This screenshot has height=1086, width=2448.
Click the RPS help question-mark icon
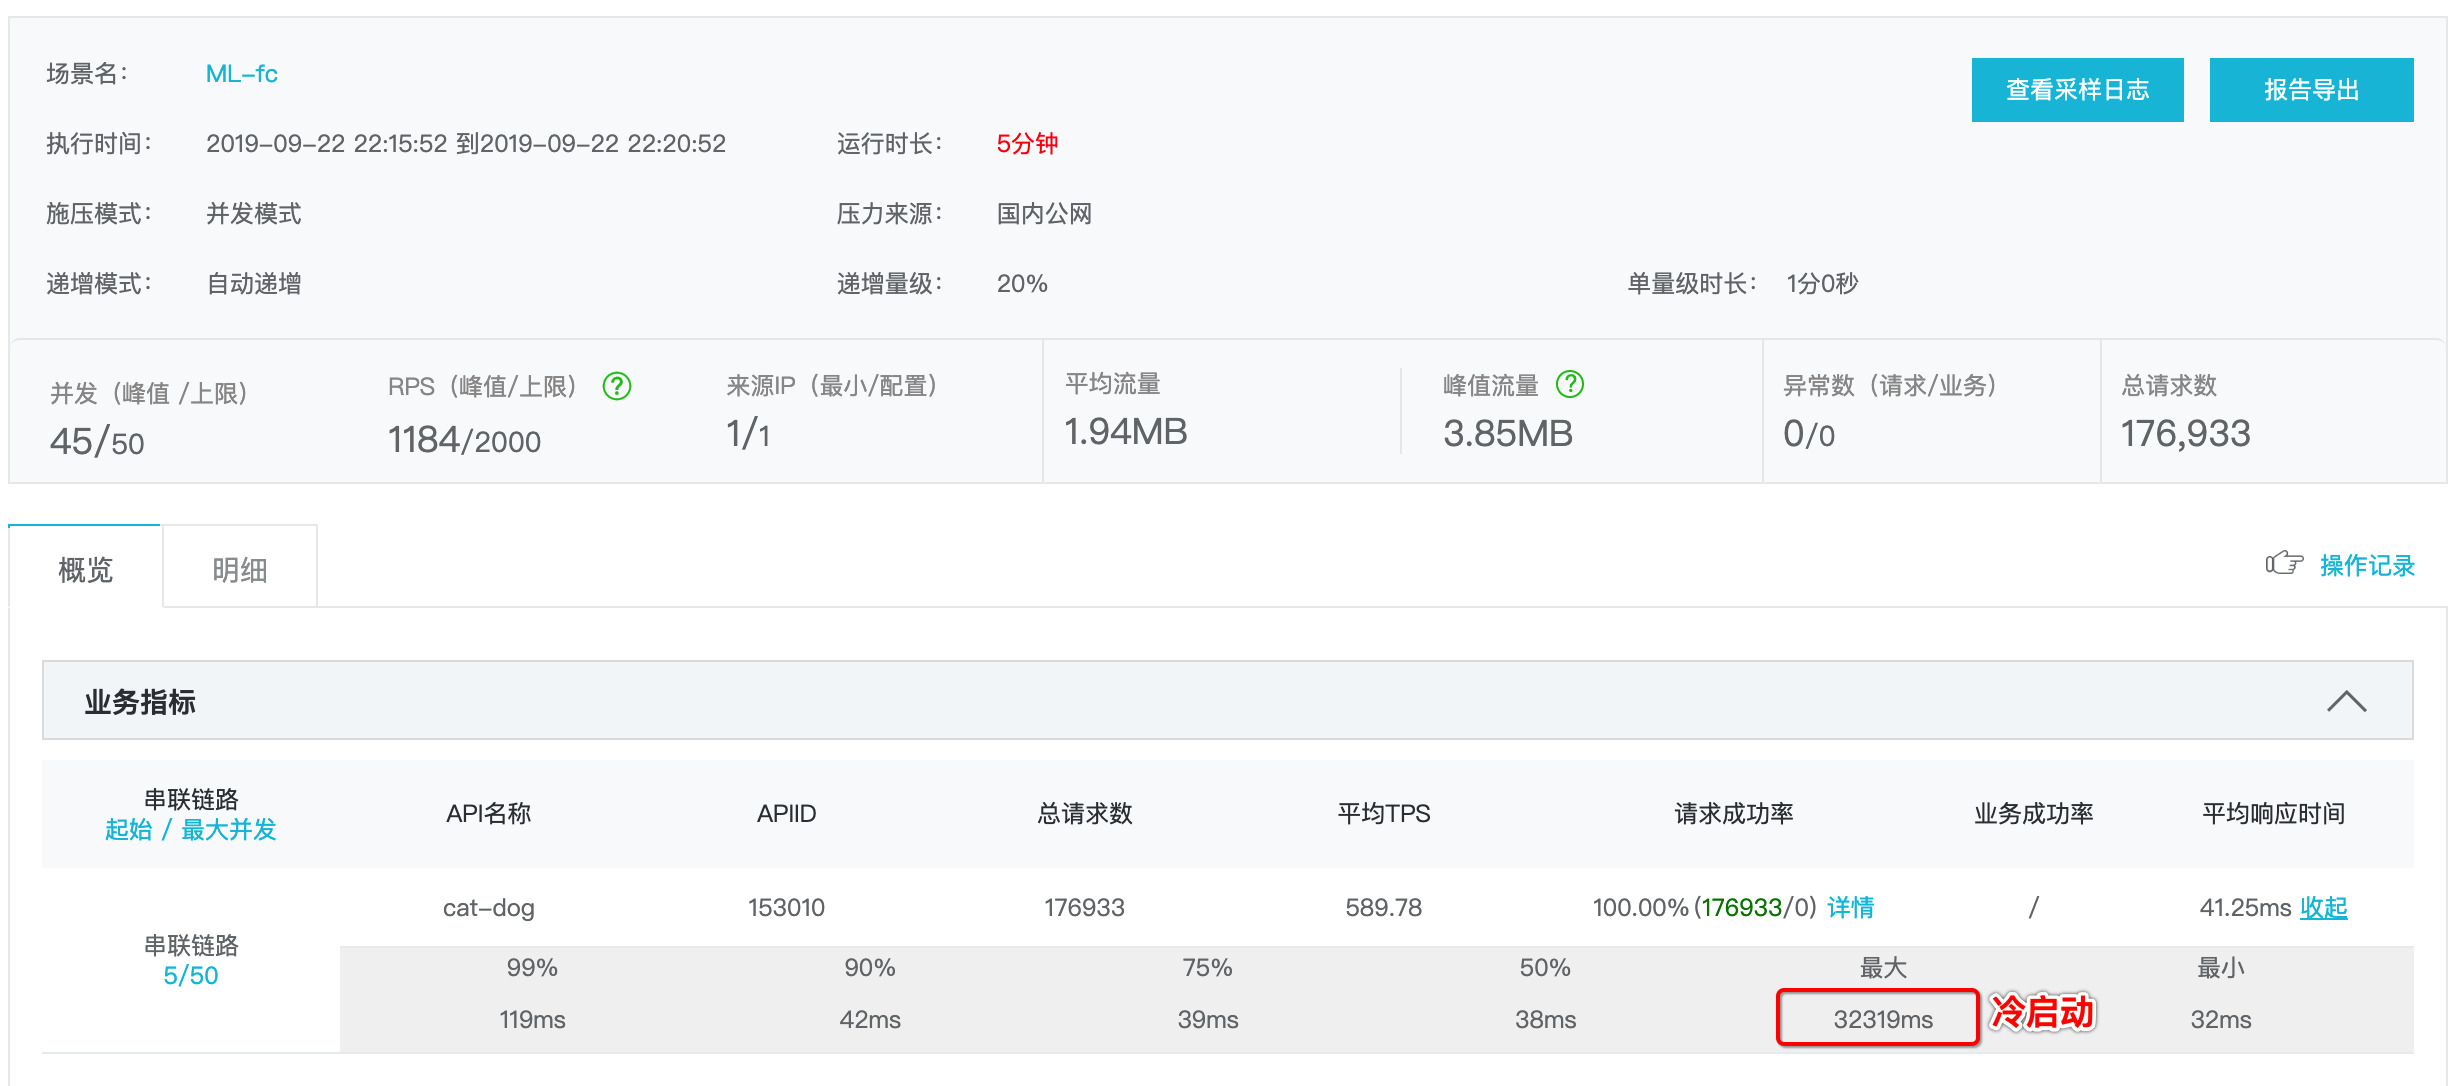617,386
